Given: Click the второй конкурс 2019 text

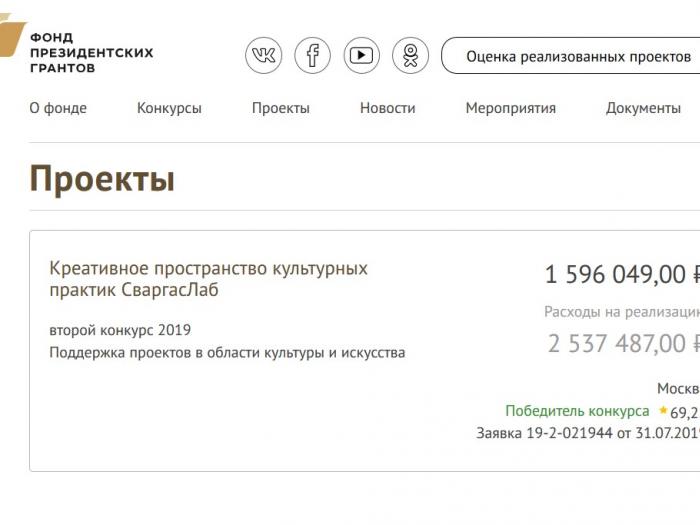Looking at the screenshot, I should pyautogui.click(x=120, y=330).
